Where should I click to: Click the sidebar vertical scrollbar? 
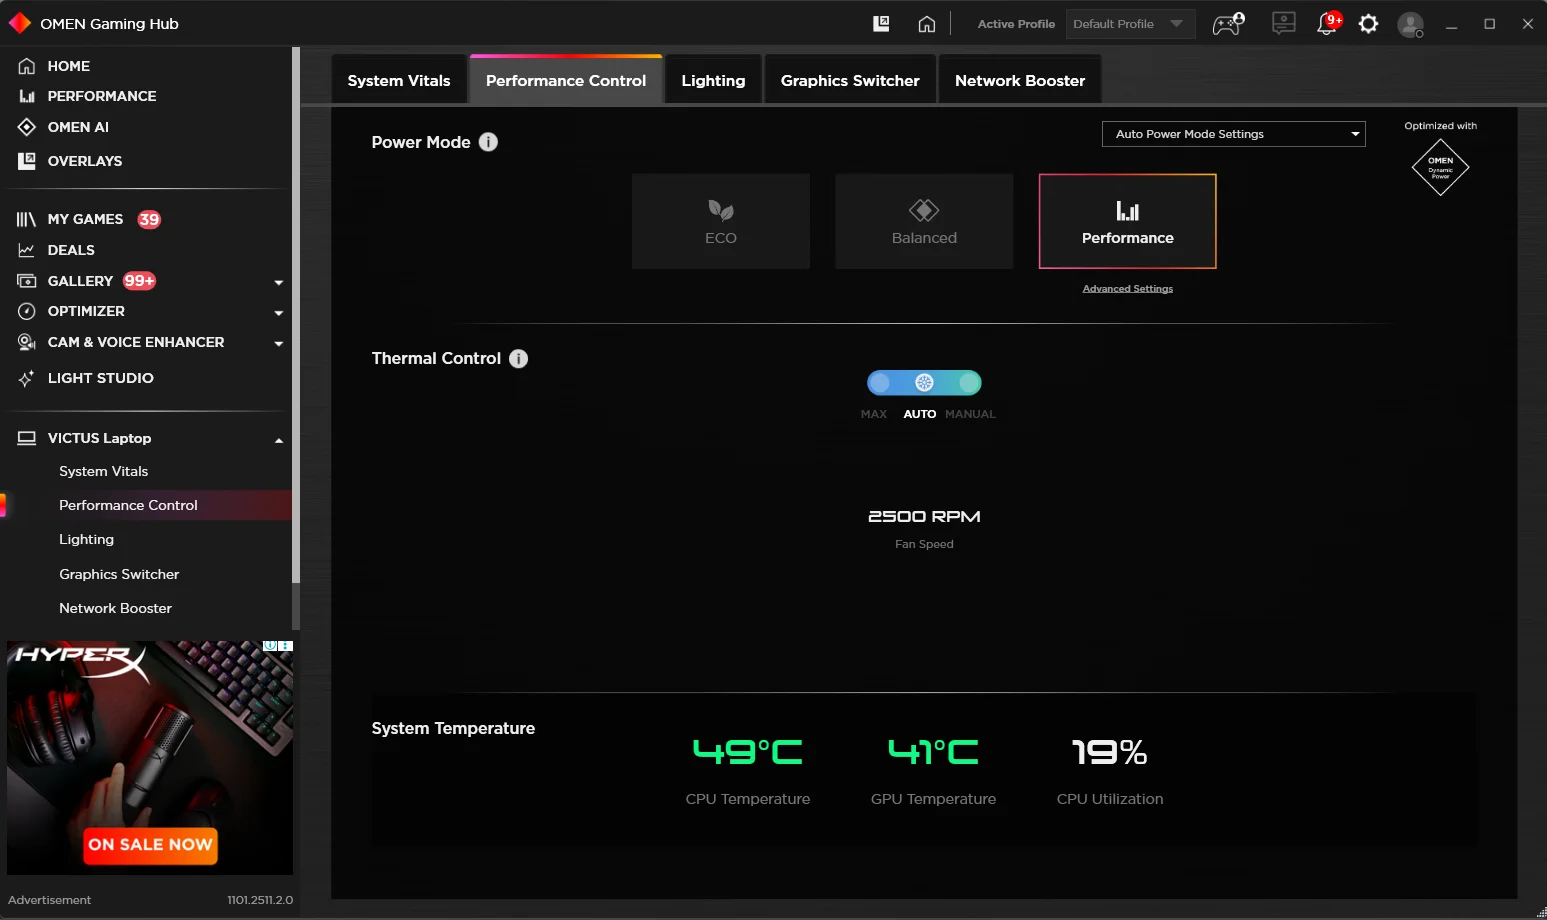point(295,315)
